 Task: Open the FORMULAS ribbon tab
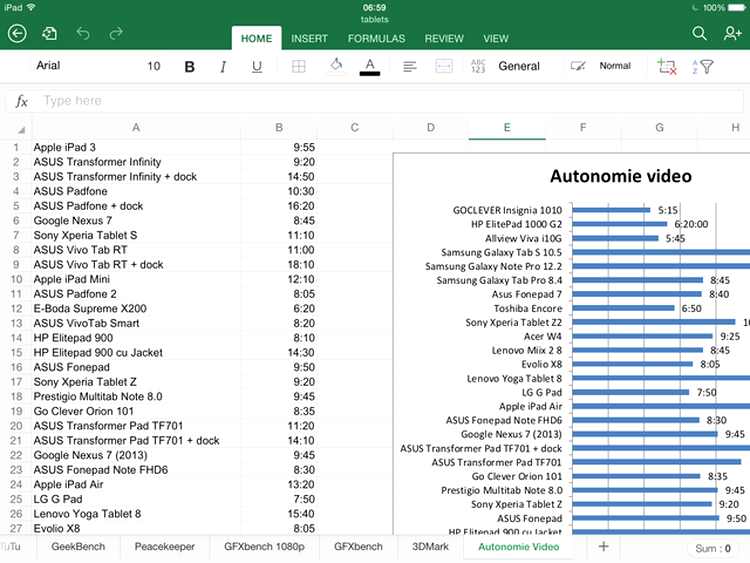pos(376,38)
